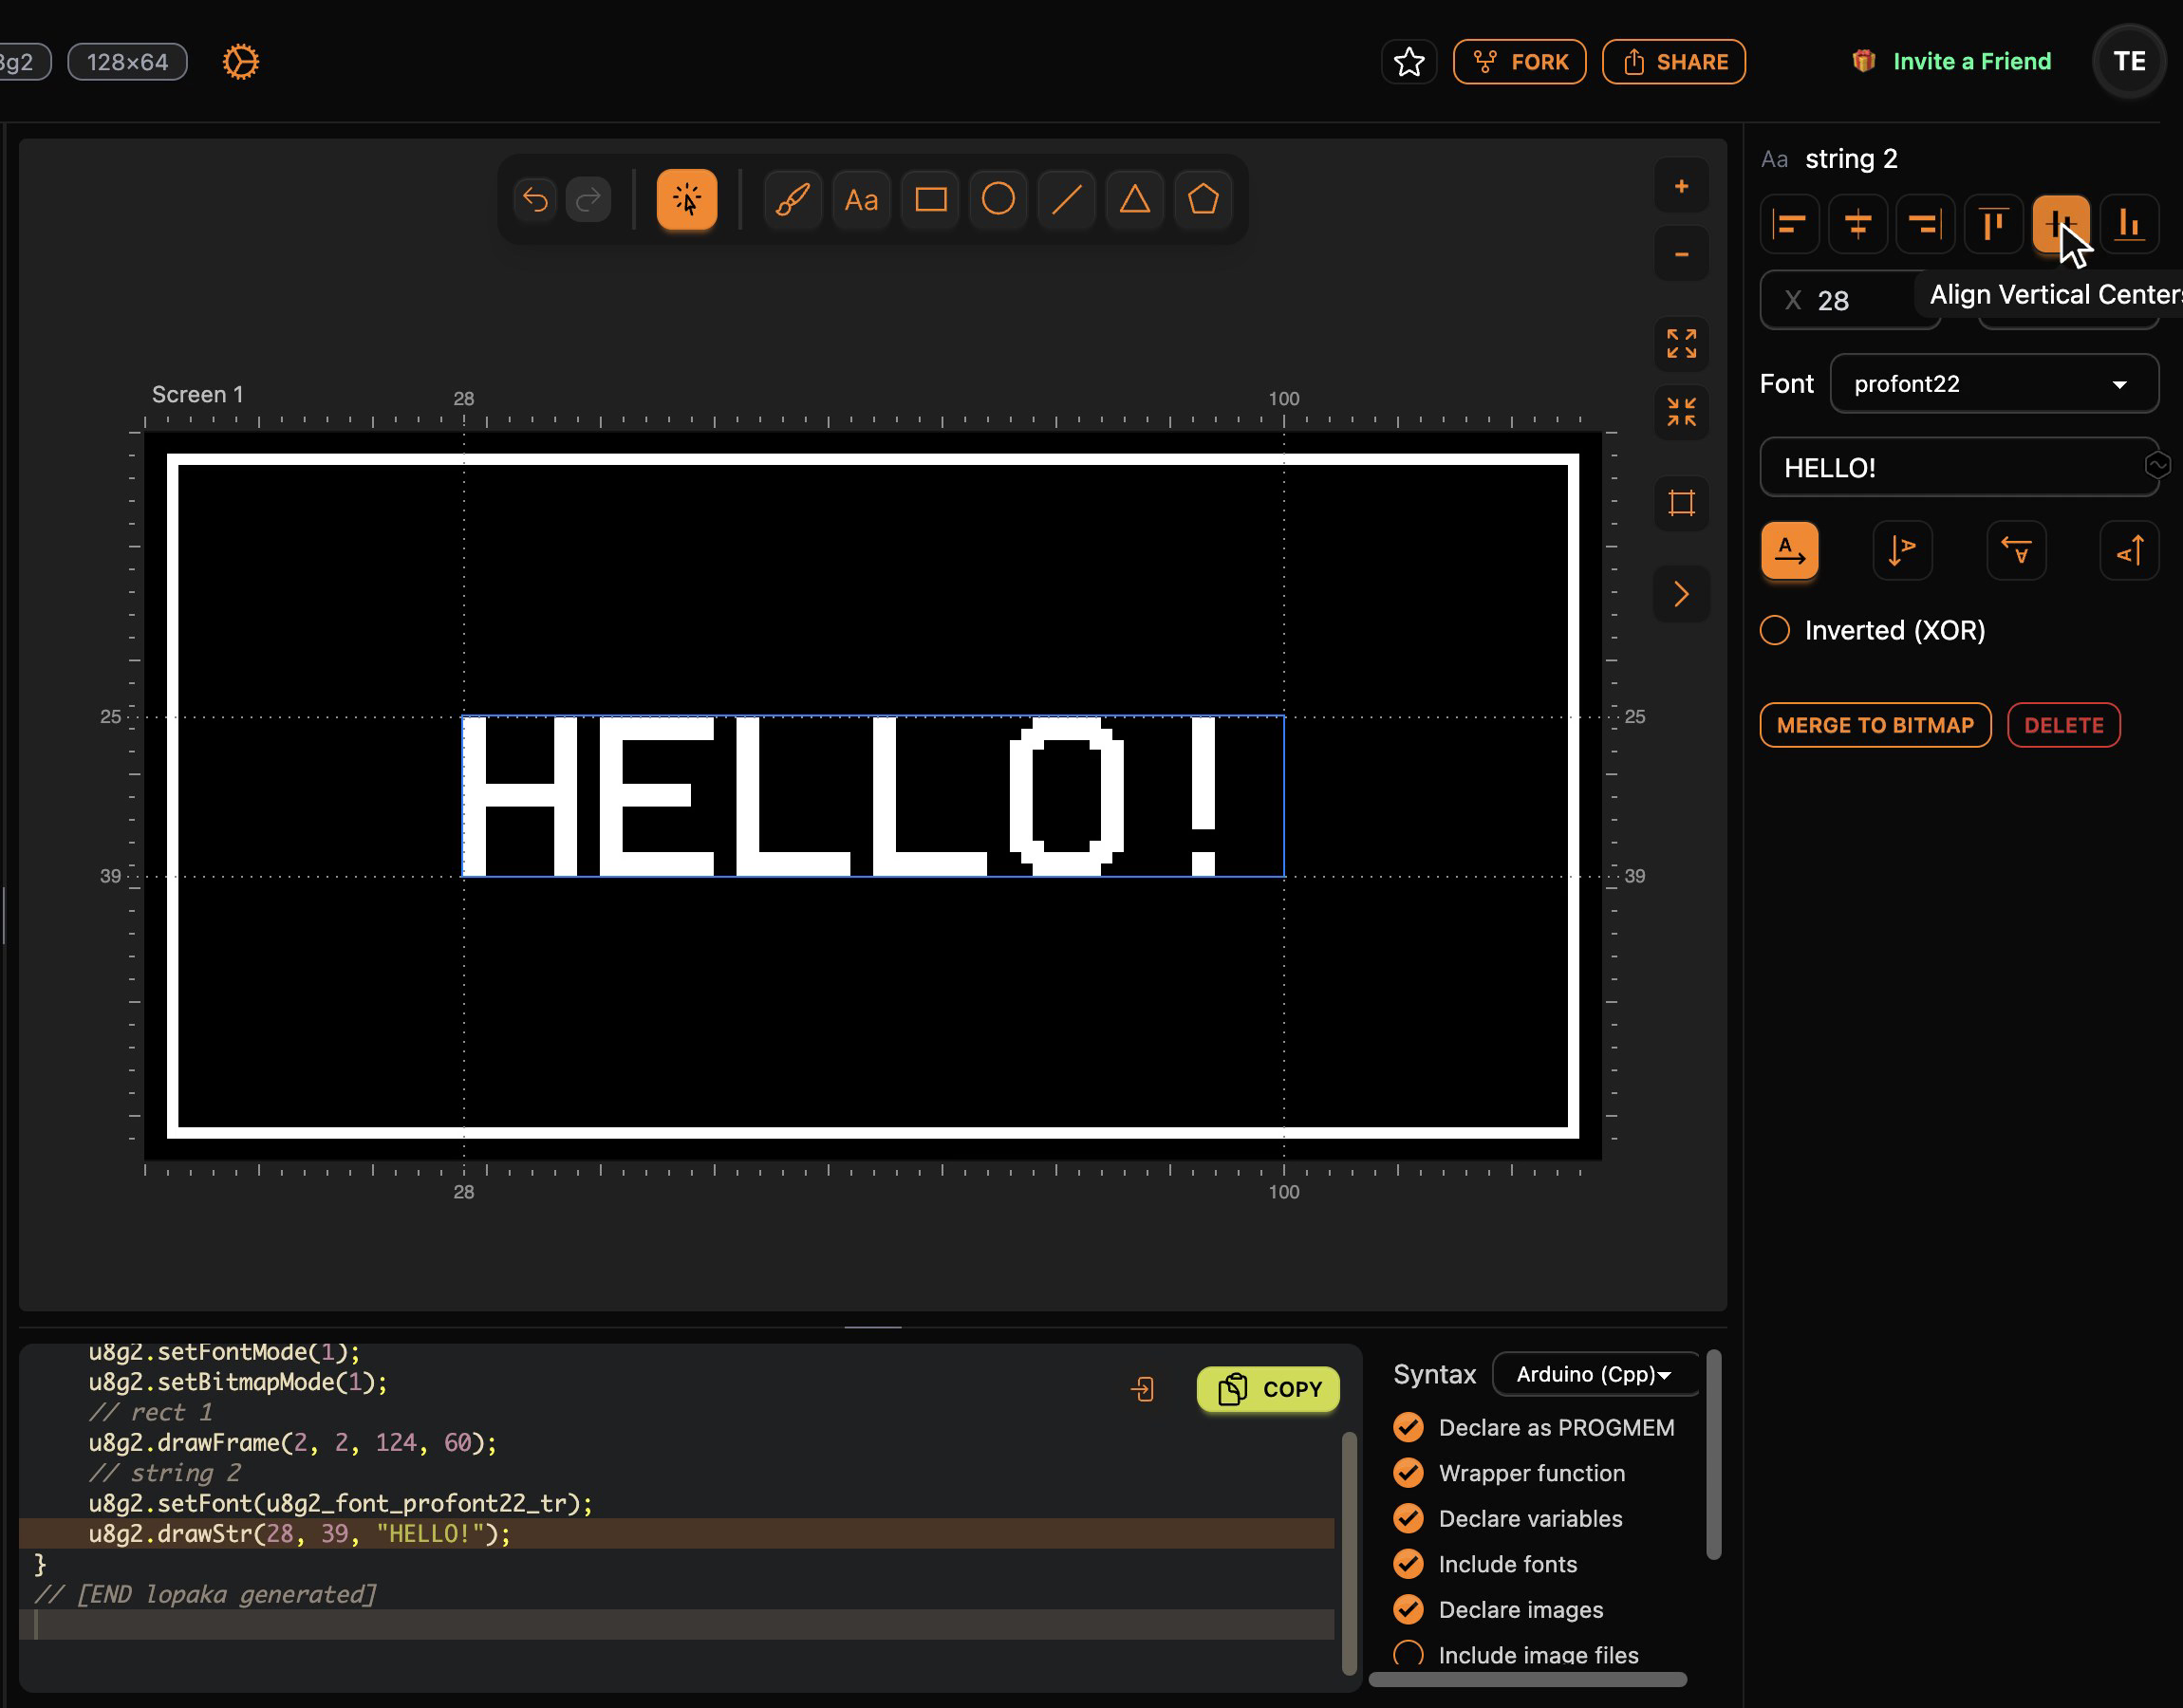Uncheck Declare variables option

click(x=1408, y=1519)
